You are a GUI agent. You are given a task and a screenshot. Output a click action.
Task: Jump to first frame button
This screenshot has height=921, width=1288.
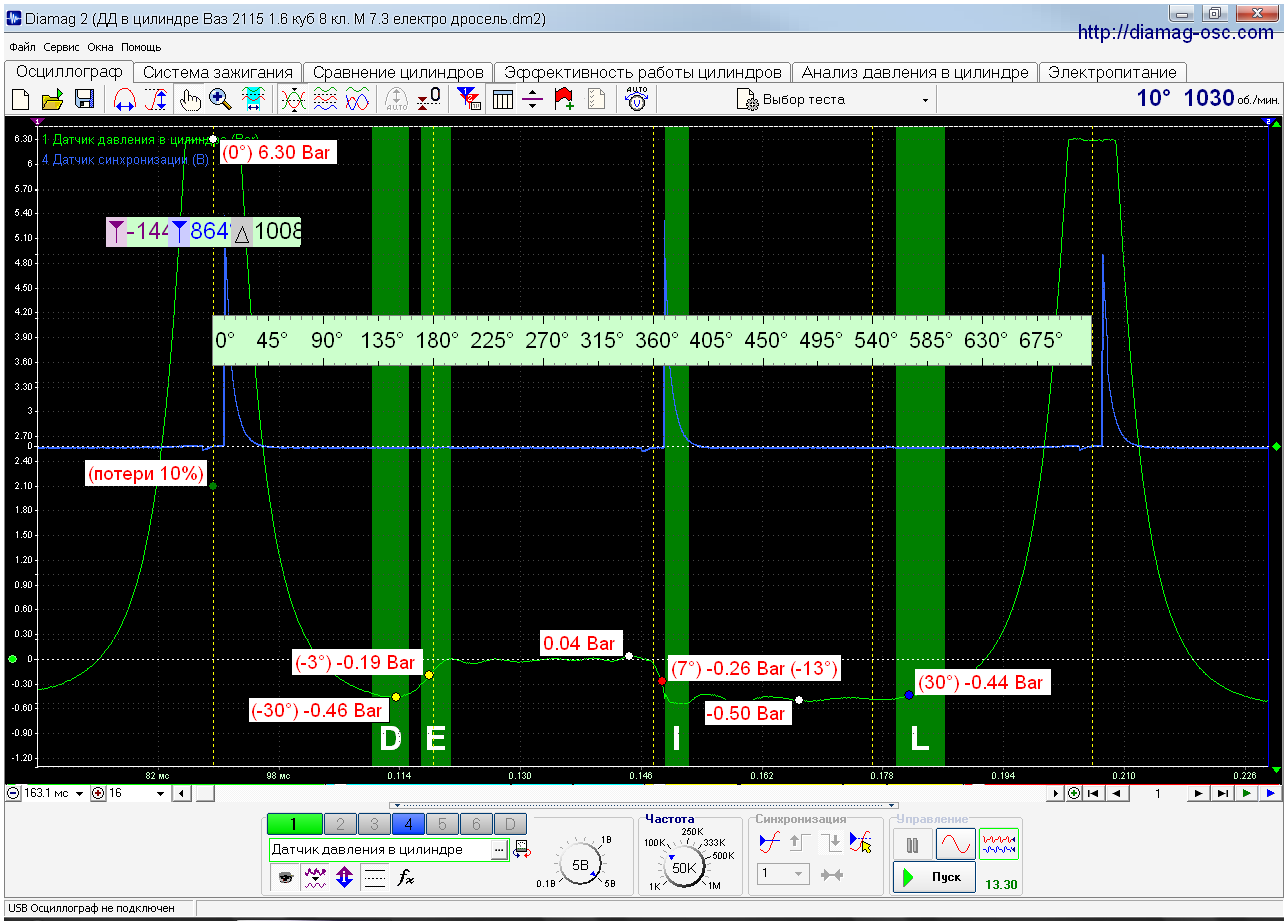click(1092, 793)
